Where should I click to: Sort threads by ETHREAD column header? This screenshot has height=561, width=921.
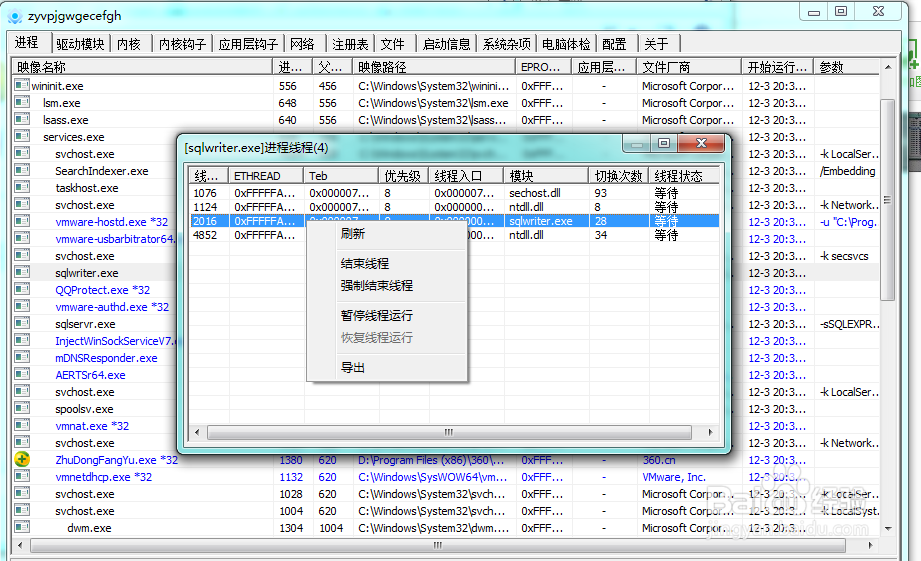click(266, 176)
